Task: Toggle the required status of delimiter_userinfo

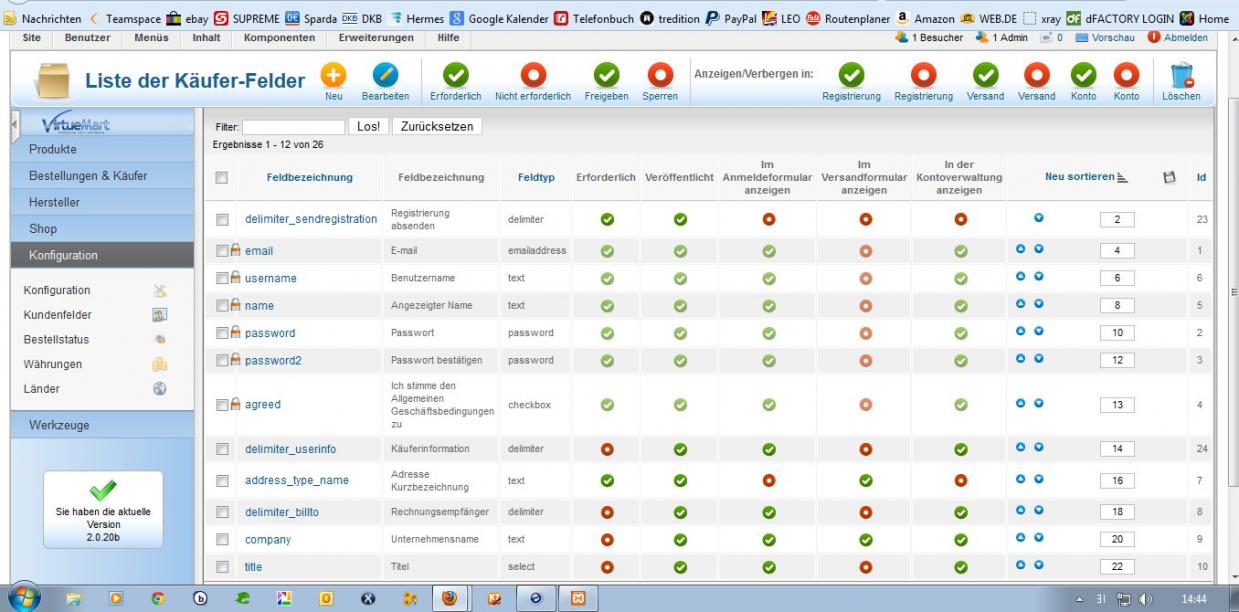Action: [606, 449]
